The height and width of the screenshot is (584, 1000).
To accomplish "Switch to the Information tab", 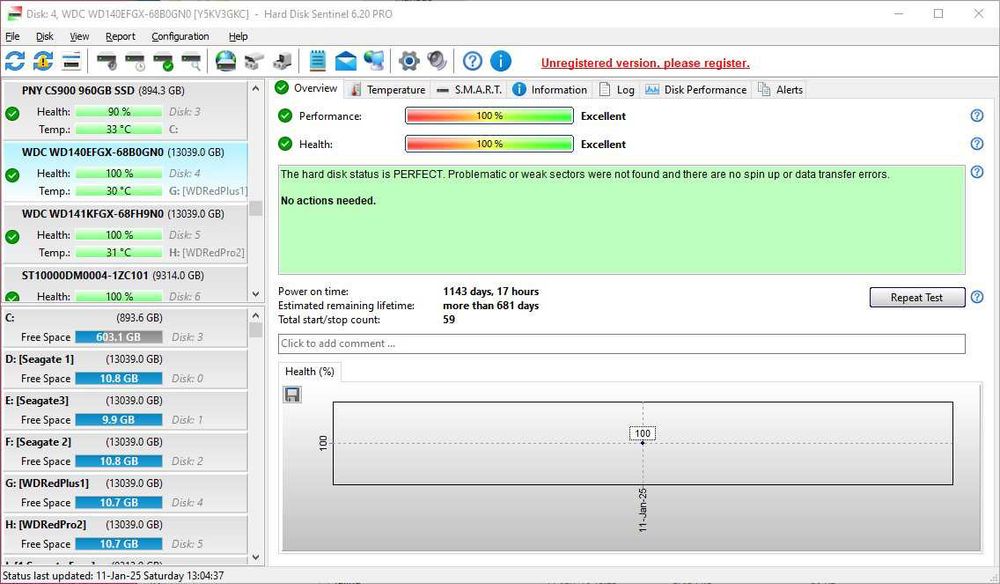I will click(x=550, y=90).
